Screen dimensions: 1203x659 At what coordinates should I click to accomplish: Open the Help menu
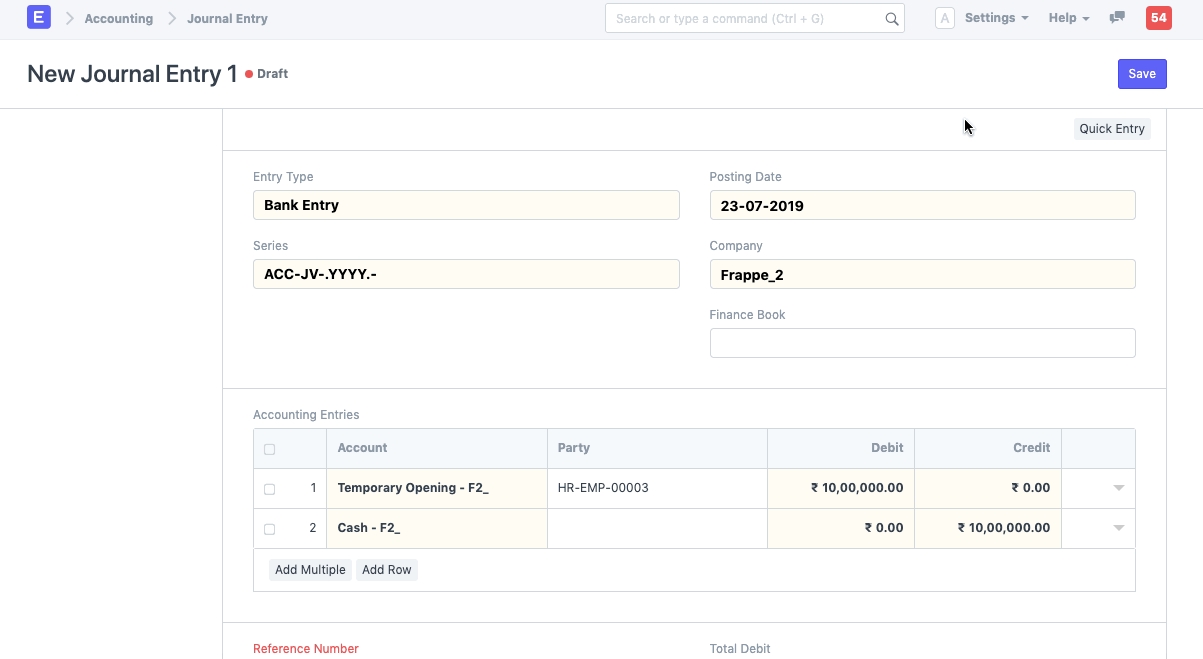coord(1068,18)
